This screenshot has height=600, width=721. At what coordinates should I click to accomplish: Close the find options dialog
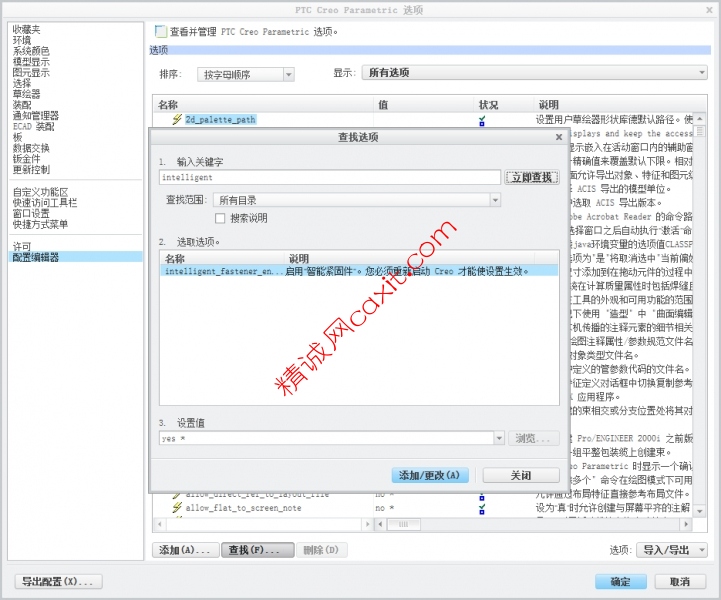[x=559, y=137]
